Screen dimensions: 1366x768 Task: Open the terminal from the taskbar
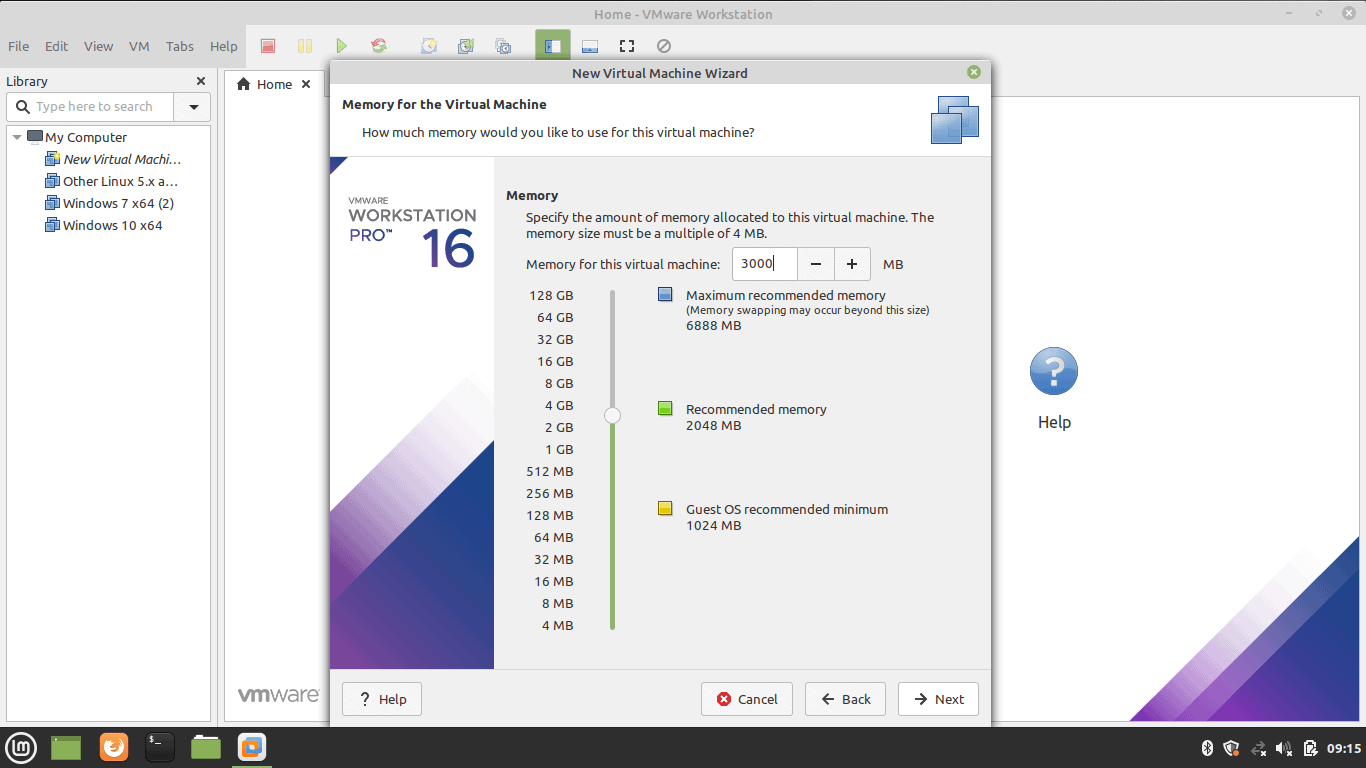click(x=159, y=747)
